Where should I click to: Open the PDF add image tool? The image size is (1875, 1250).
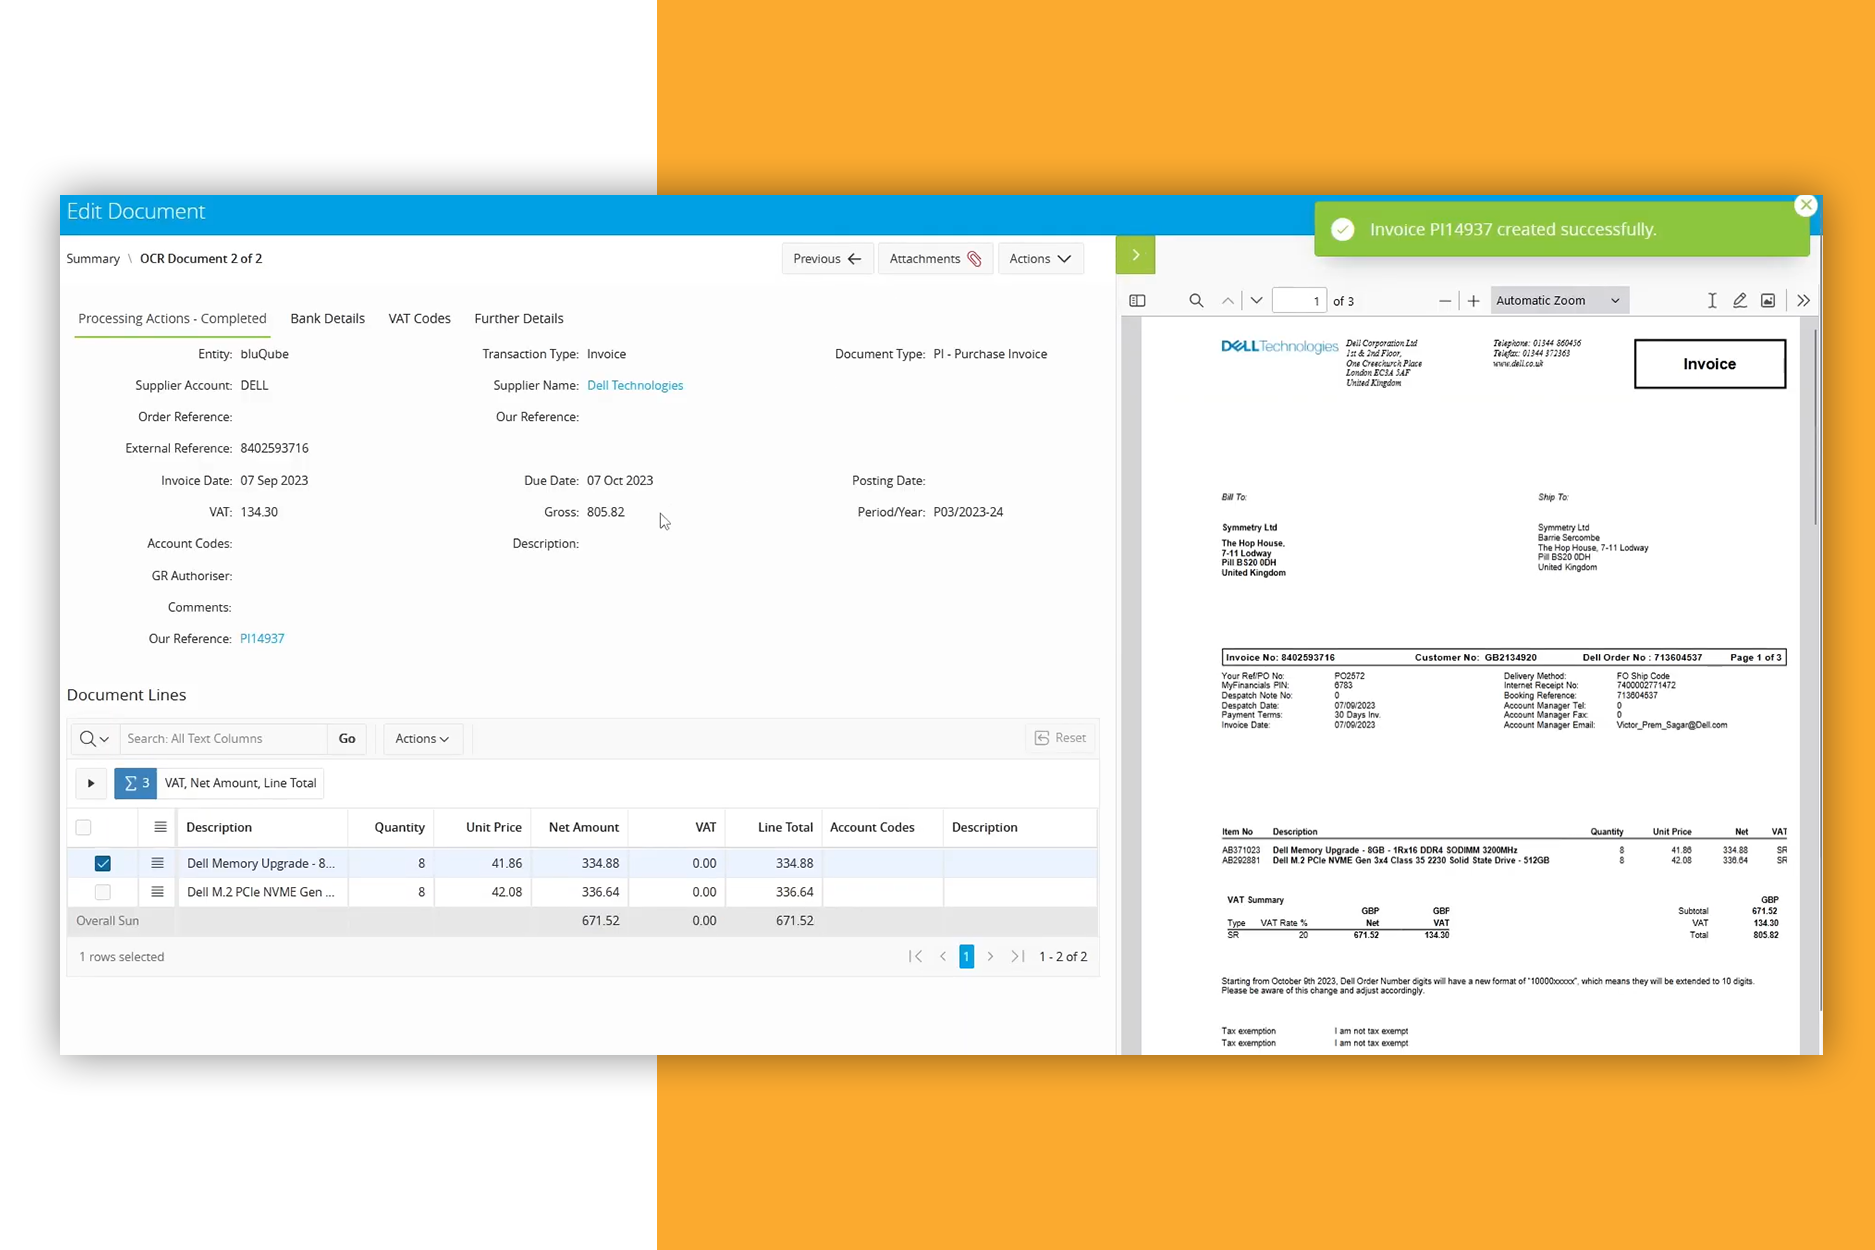coord(1768,301)
